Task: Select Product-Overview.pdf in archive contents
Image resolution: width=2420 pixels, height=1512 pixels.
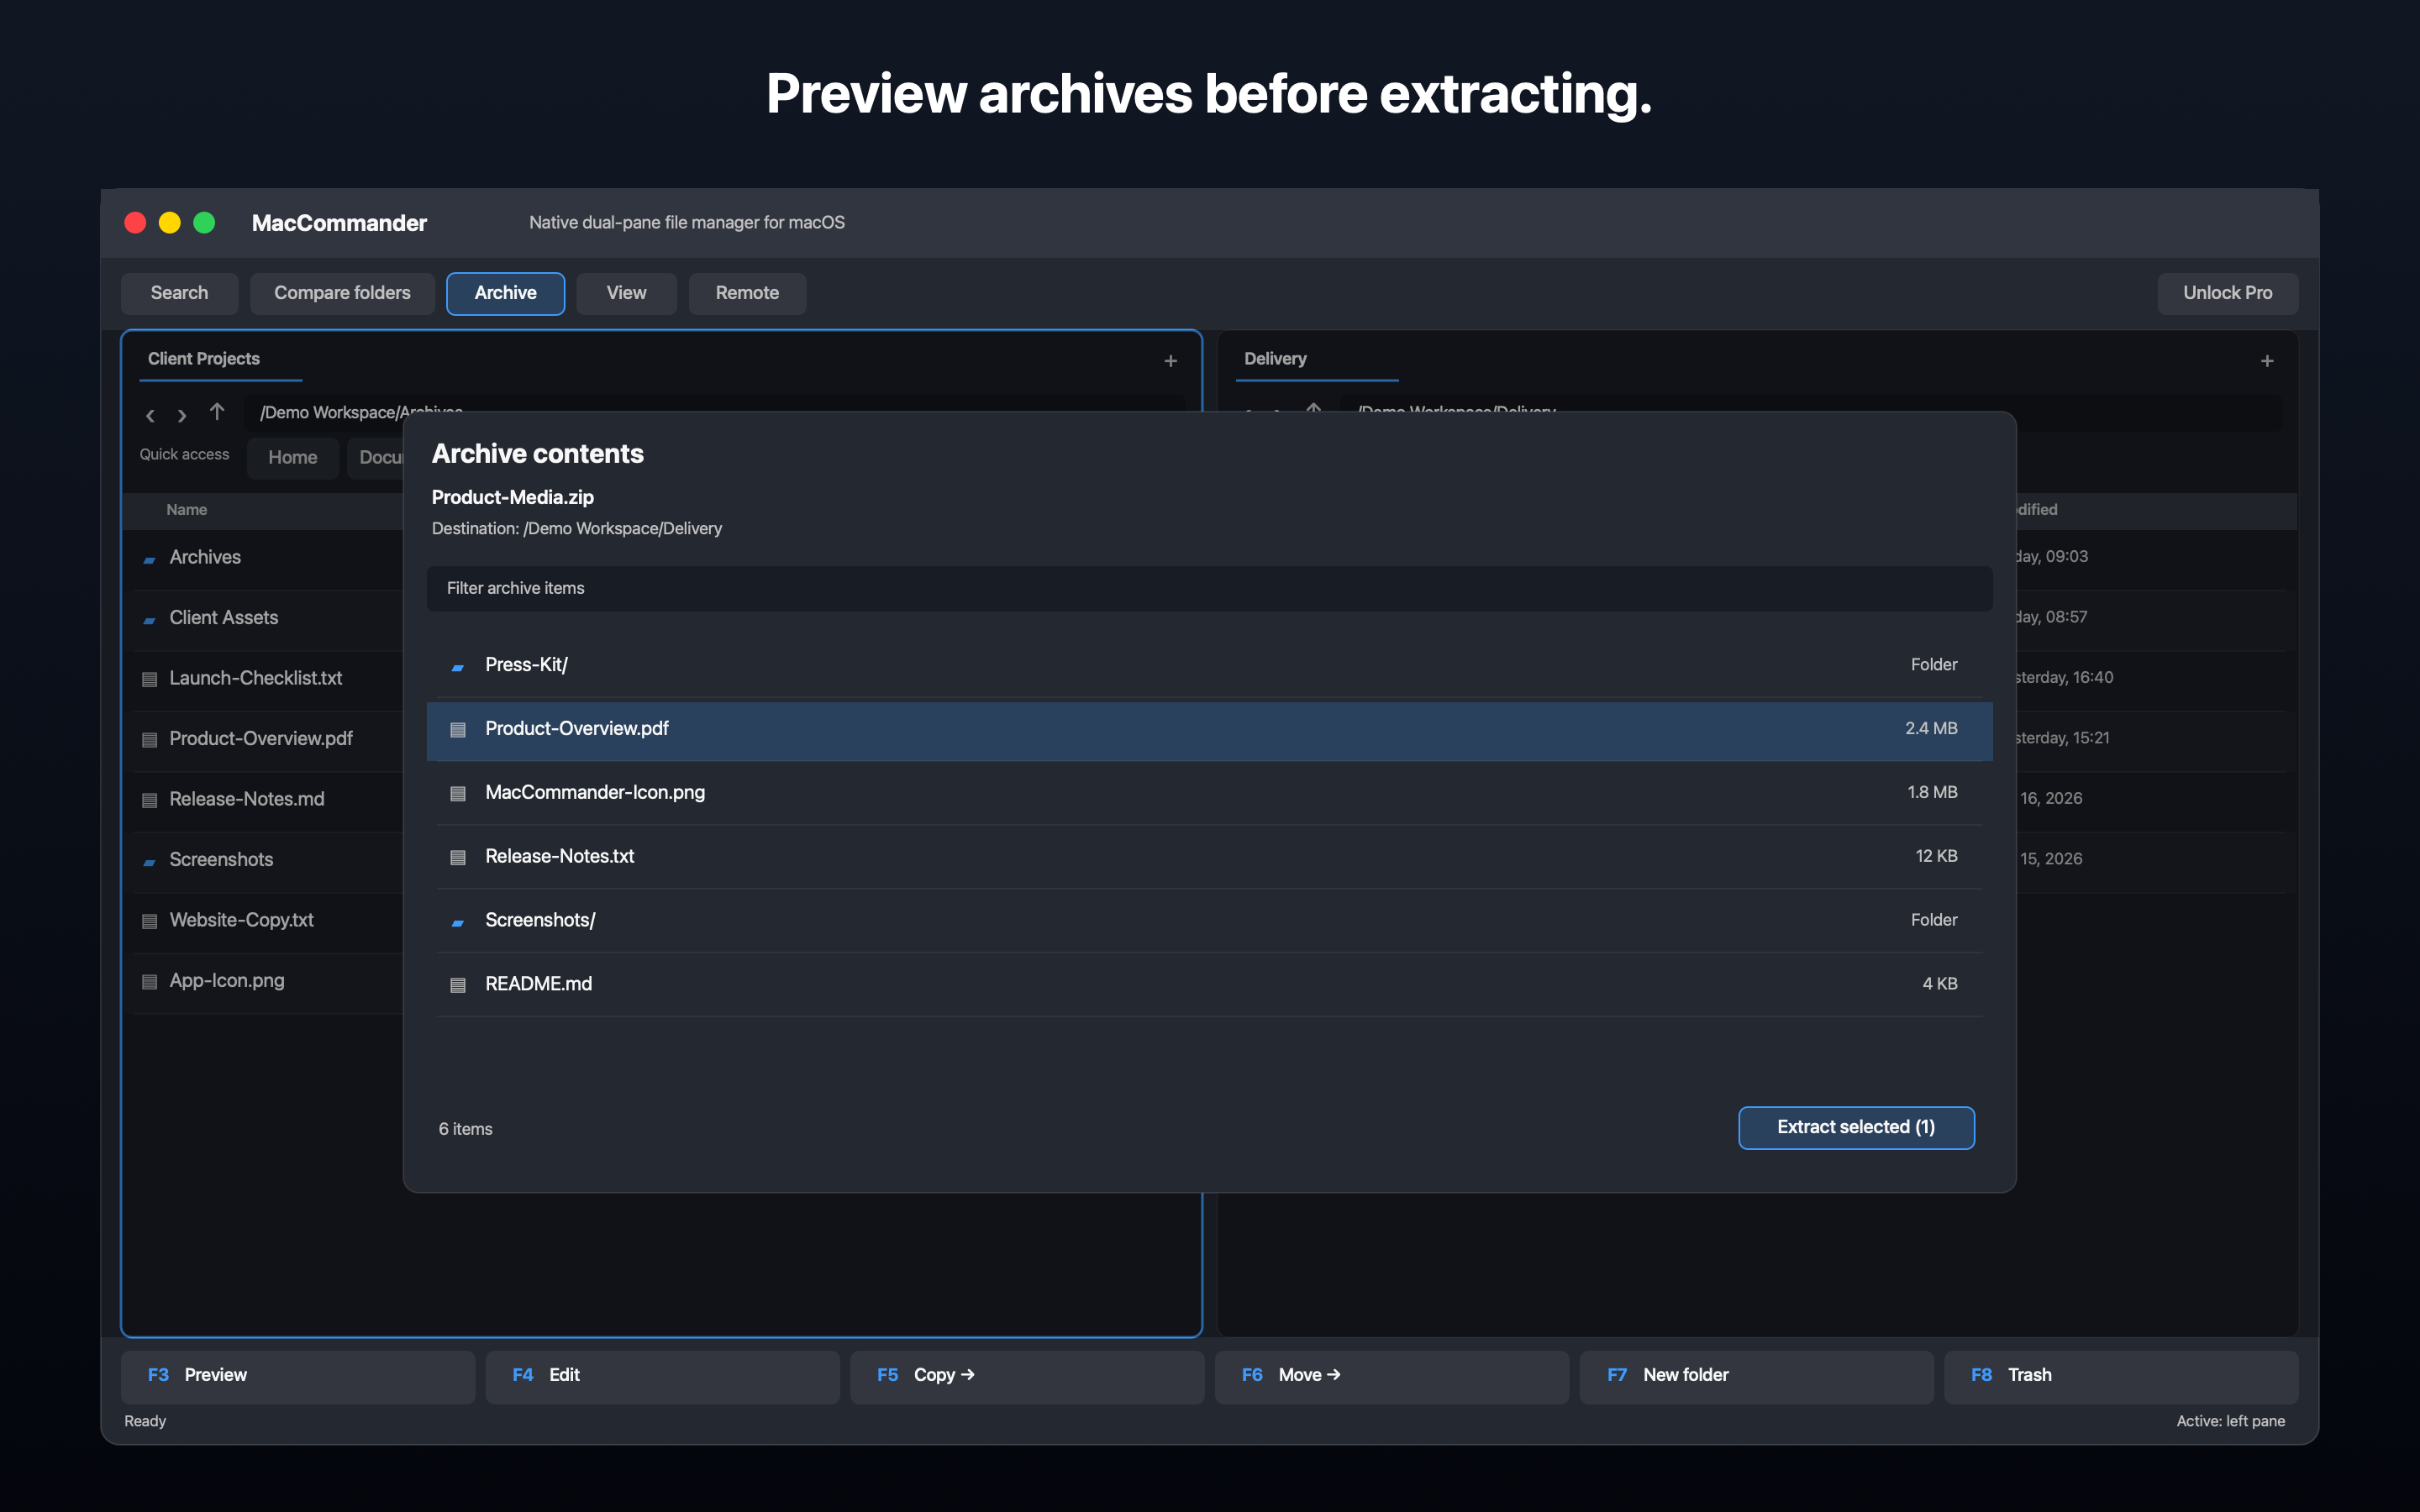Action: click(x=1209, y=730)
